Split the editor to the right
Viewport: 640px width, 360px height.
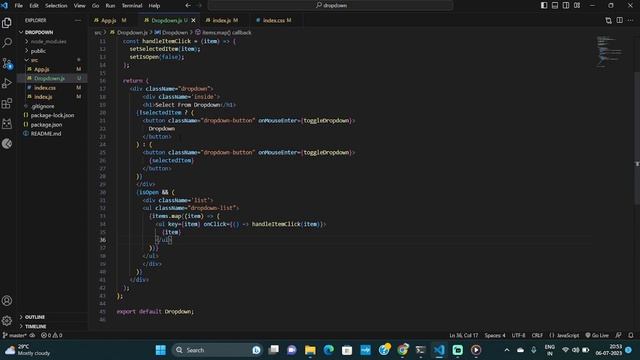pos(620,20)
